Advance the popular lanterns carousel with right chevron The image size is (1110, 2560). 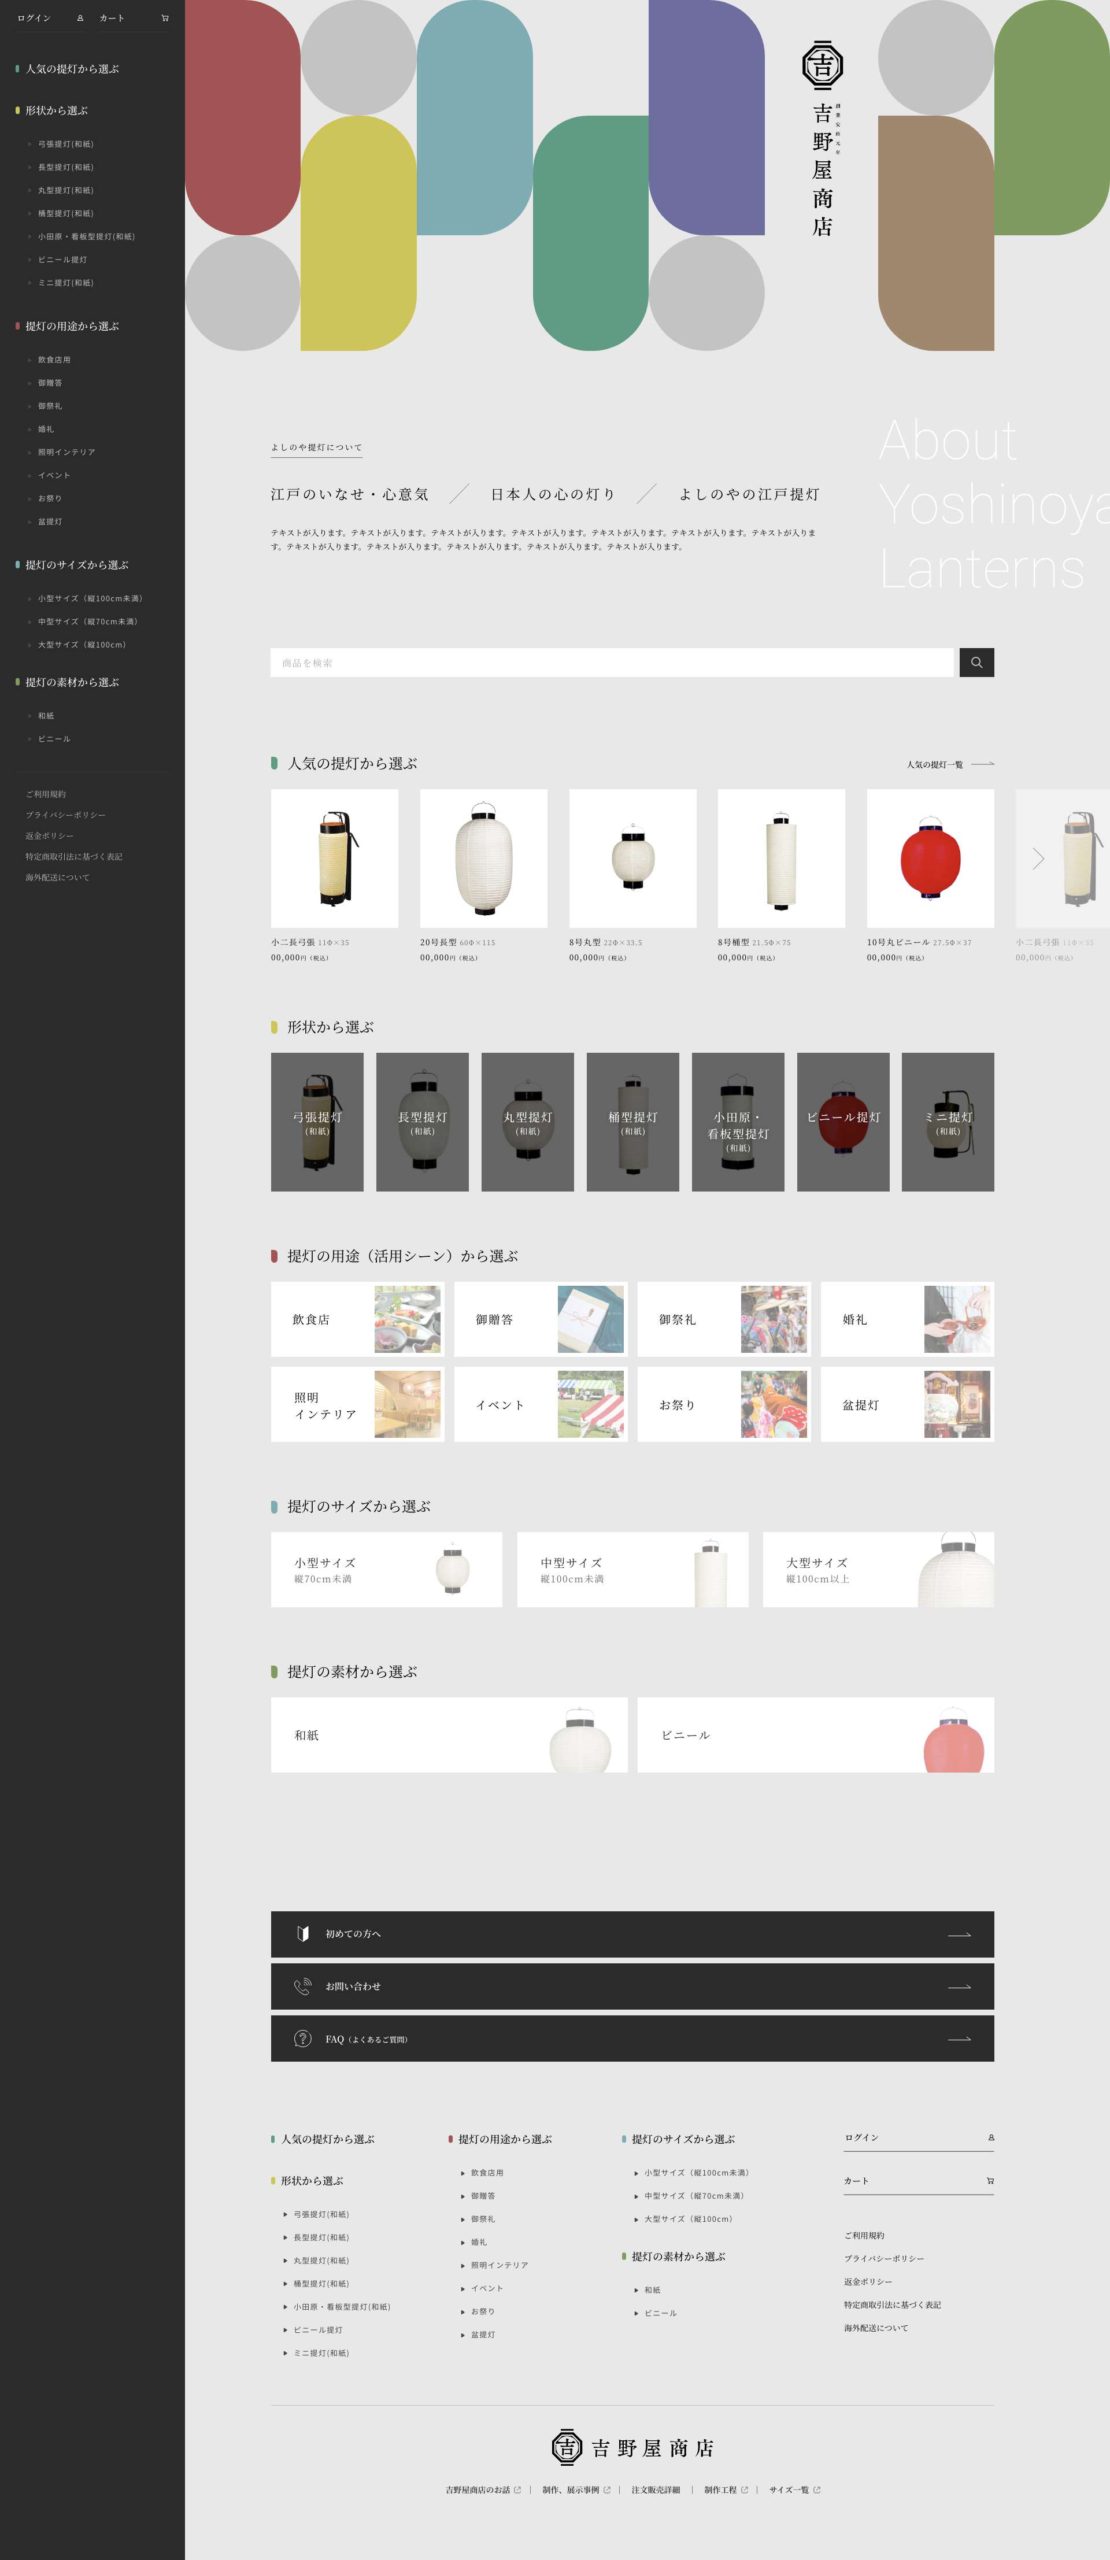coord(1038,858)
